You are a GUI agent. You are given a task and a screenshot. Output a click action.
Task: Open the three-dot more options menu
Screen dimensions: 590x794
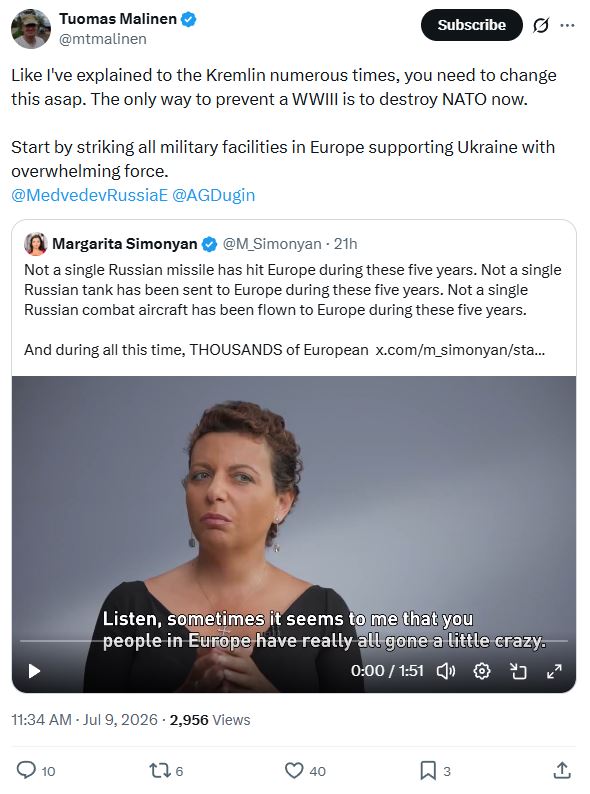(x=567, y=25)
